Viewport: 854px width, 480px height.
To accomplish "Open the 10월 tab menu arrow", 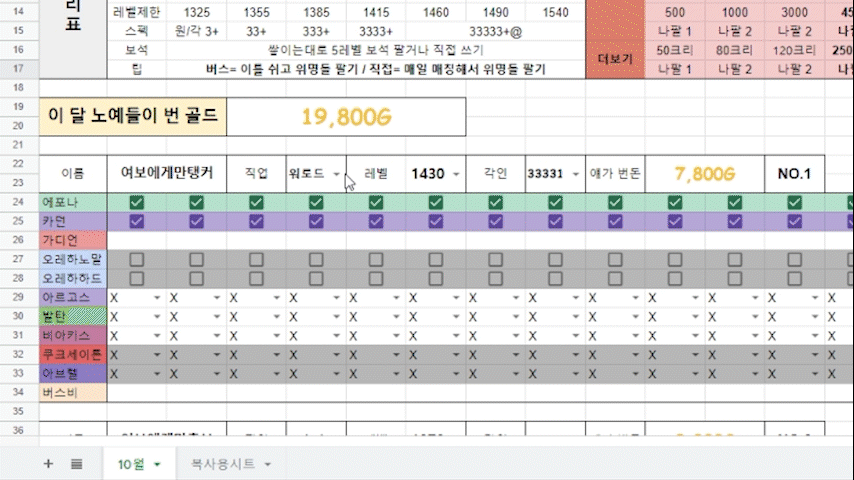I will [x=157, y=465].
